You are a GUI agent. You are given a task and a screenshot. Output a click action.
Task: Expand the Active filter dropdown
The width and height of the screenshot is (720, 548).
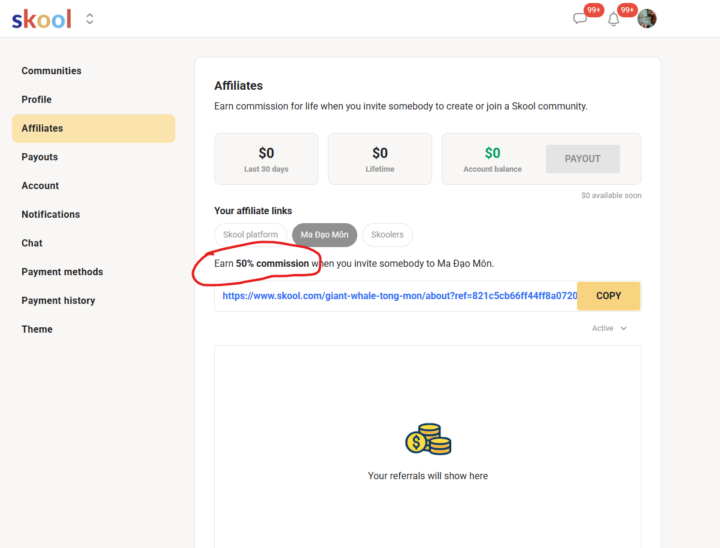[609, 328]
